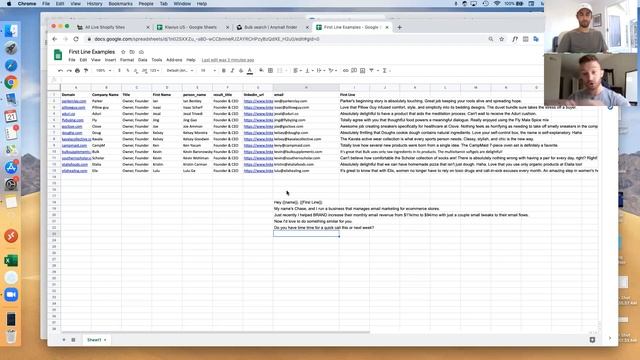Click the All sheets list button
Viewport: 640px width, 360px height.
[73, 340]
